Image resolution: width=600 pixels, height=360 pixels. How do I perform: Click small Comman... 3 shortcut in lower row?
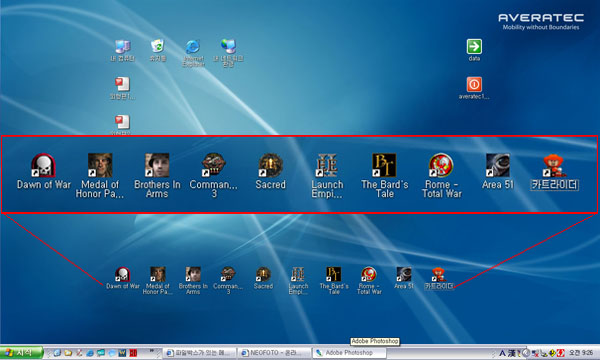(x=228, y=280)
